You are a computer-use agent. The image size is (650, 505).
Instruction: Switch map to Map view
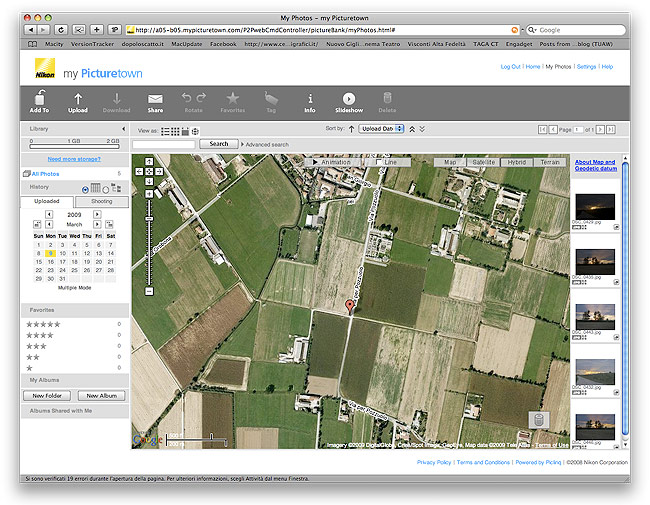(x=450, y=162)
